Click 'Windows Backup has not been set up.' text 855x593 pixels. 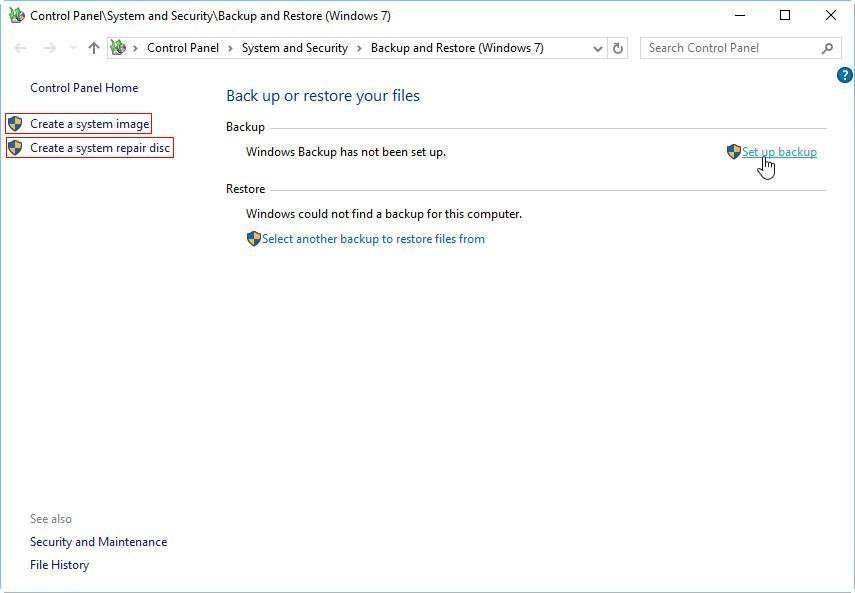coord(346,152)
